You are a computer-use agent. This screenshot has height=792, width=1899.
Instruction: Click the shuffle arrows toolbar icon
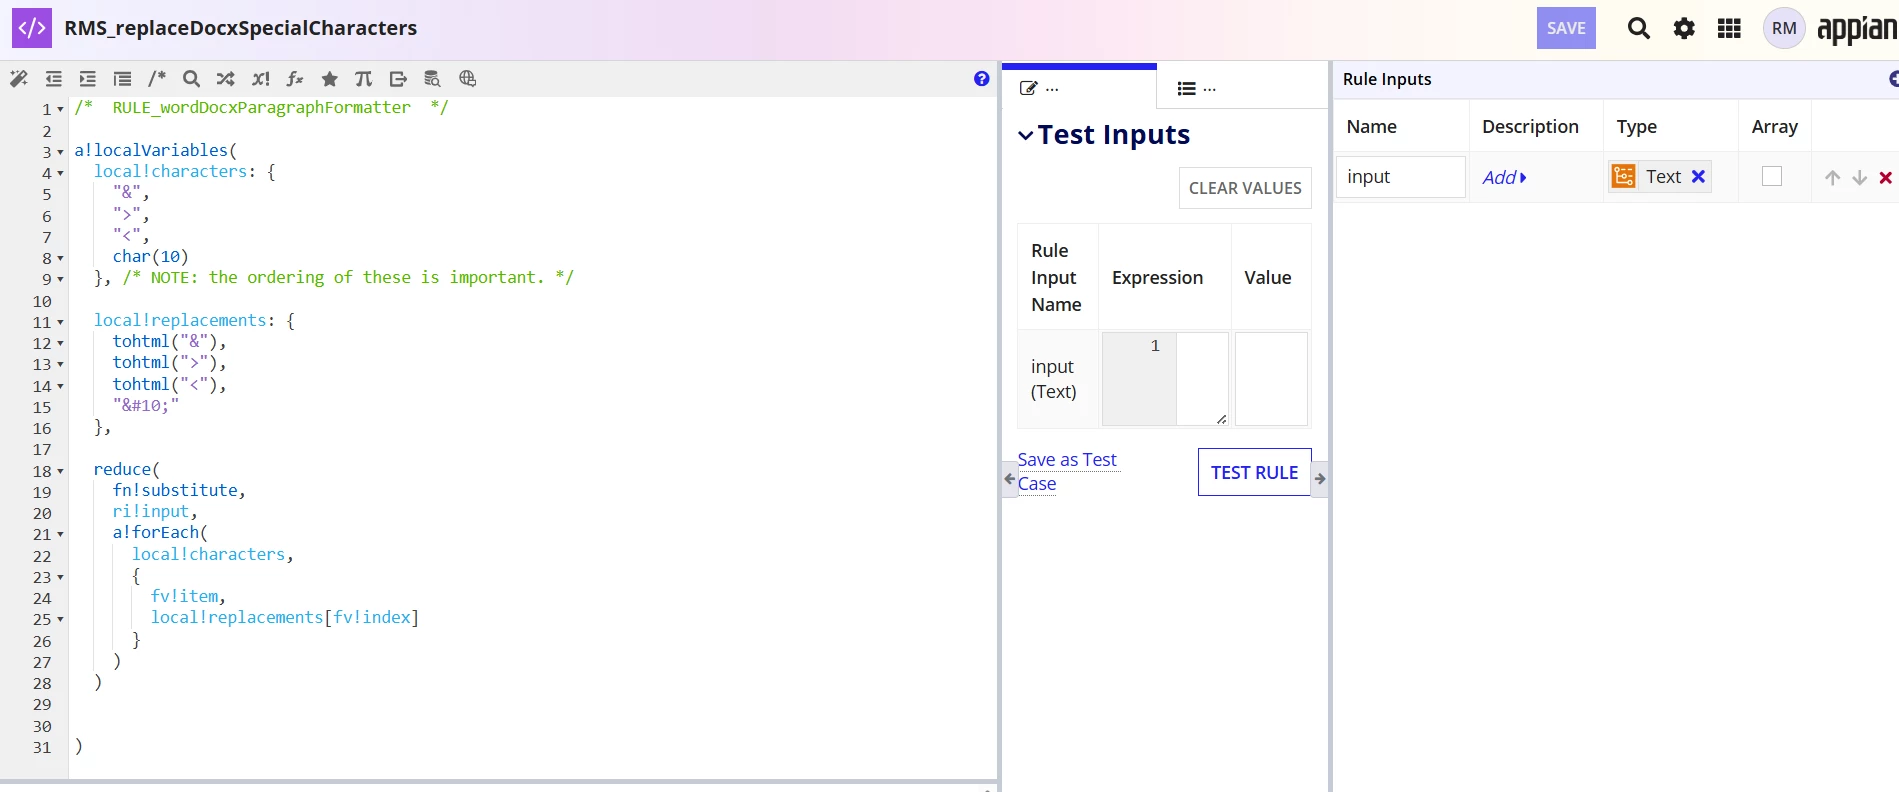[x=226, y=79]
